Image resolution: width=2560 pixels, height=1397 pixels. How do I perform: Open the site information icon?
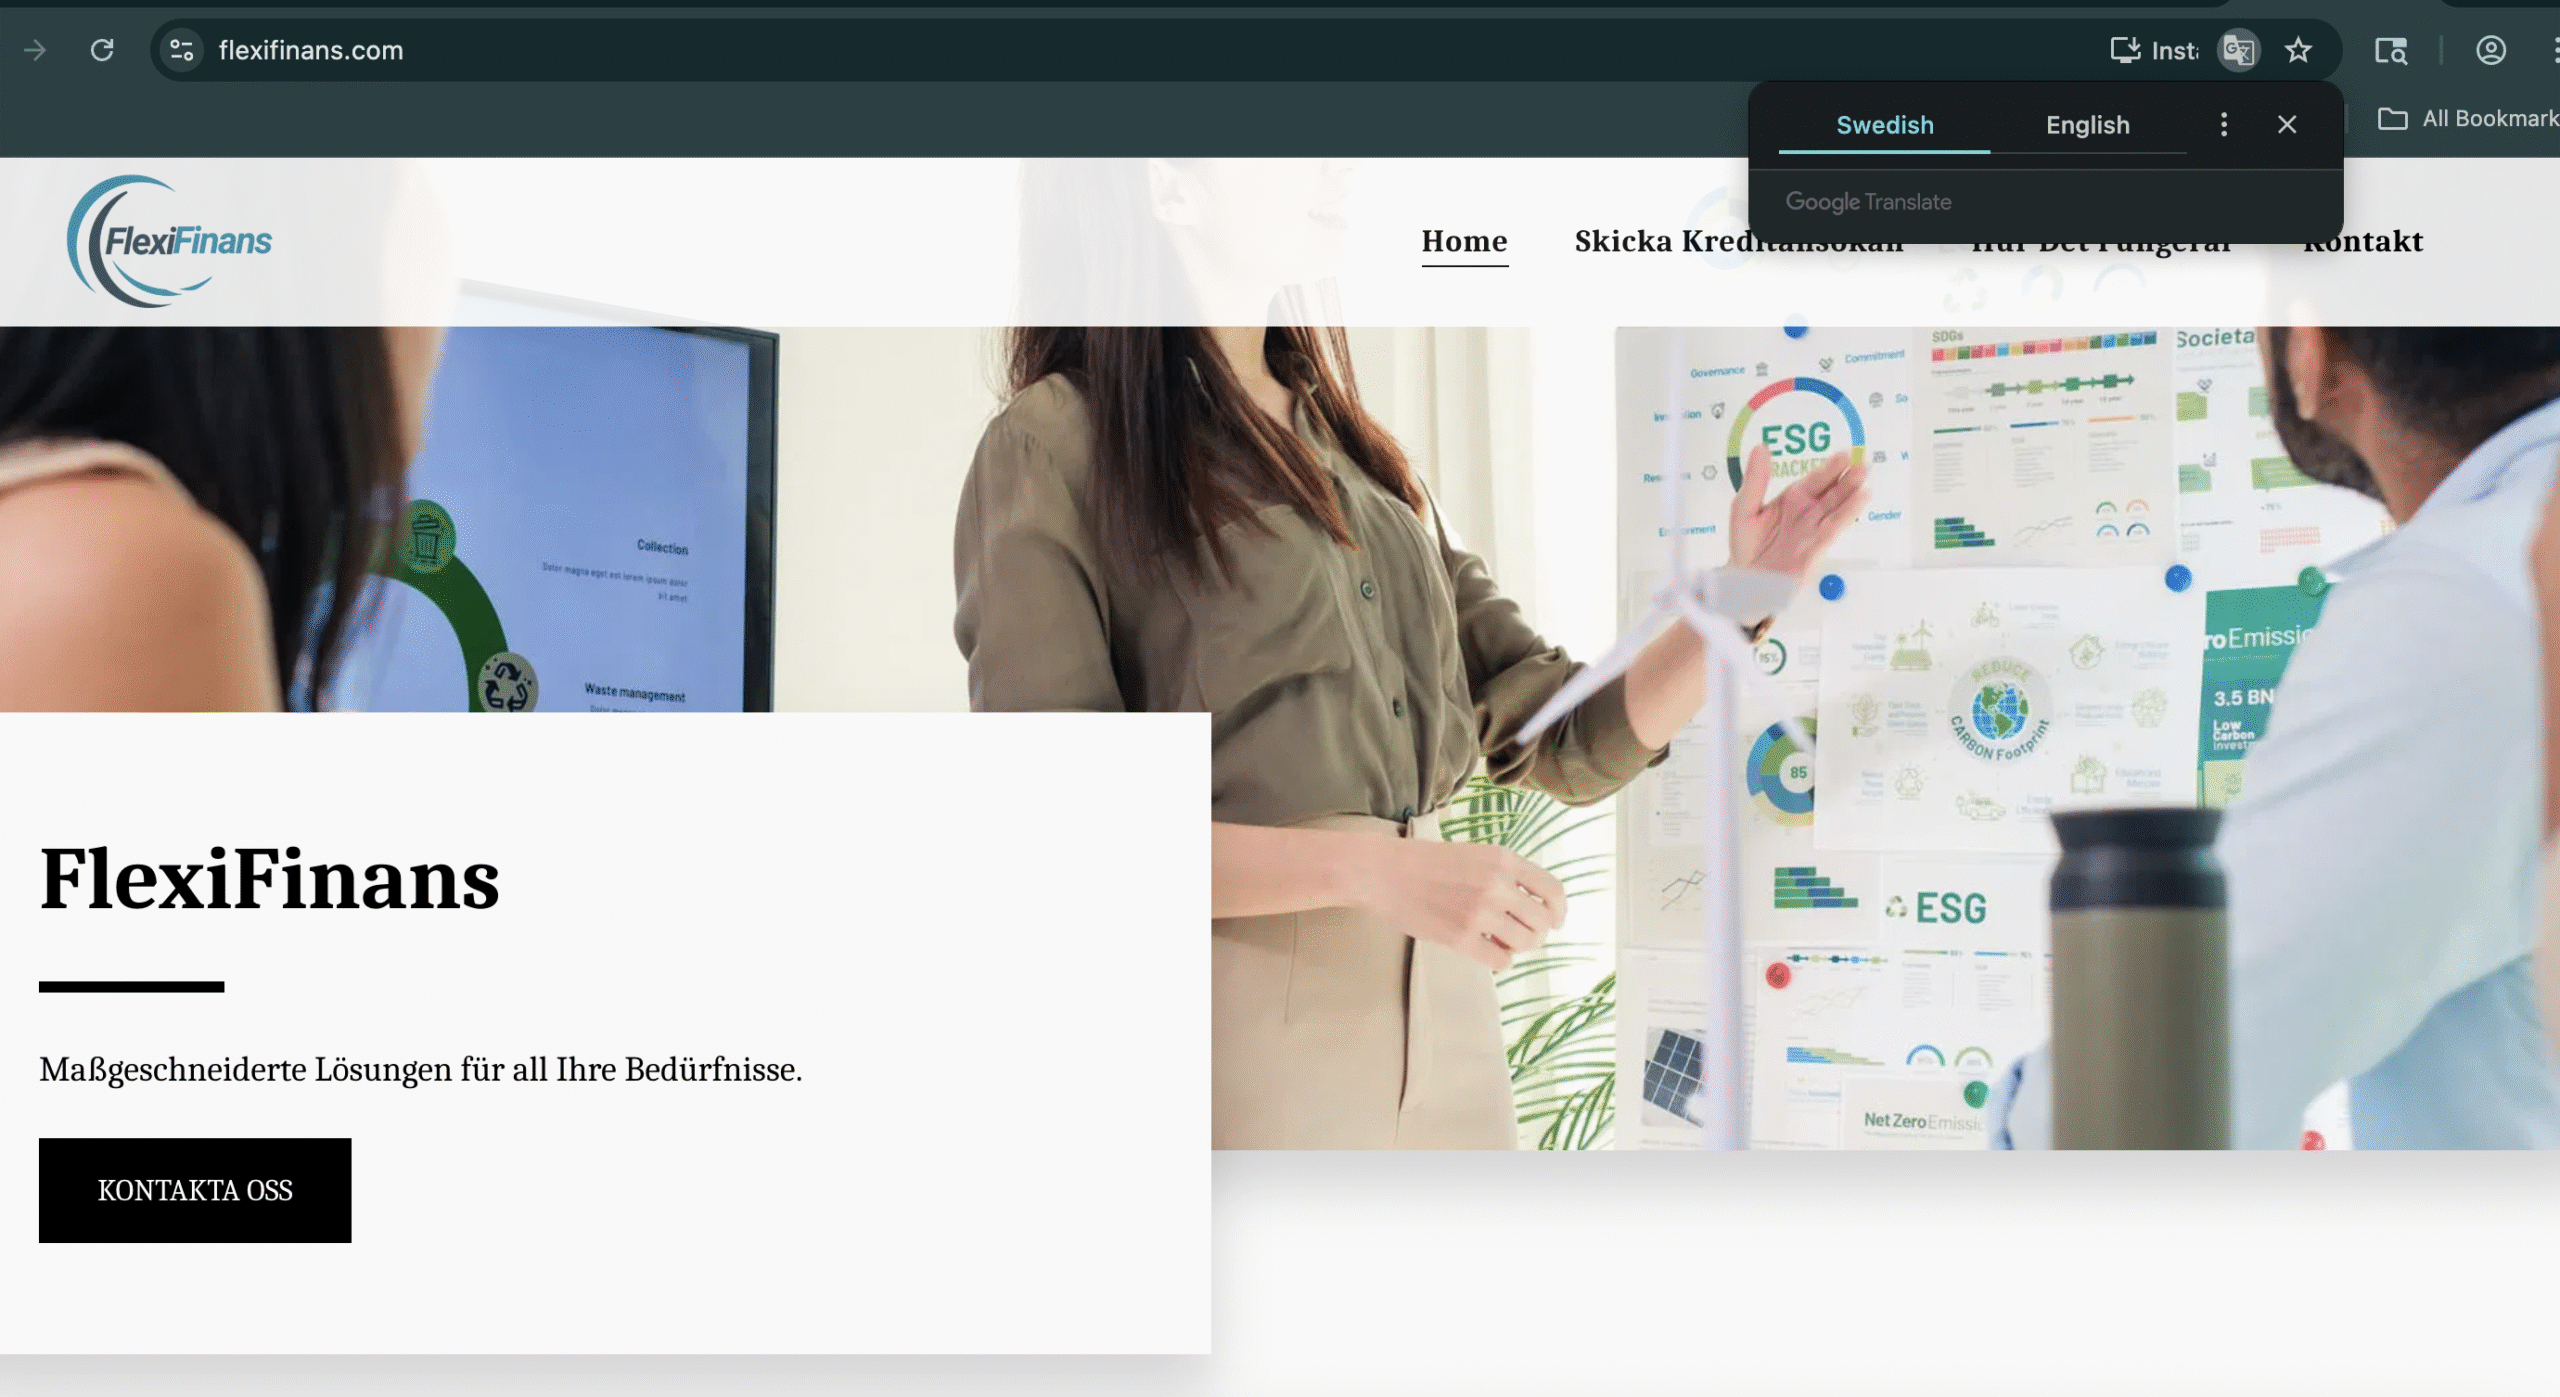click(x=181, y=50)
